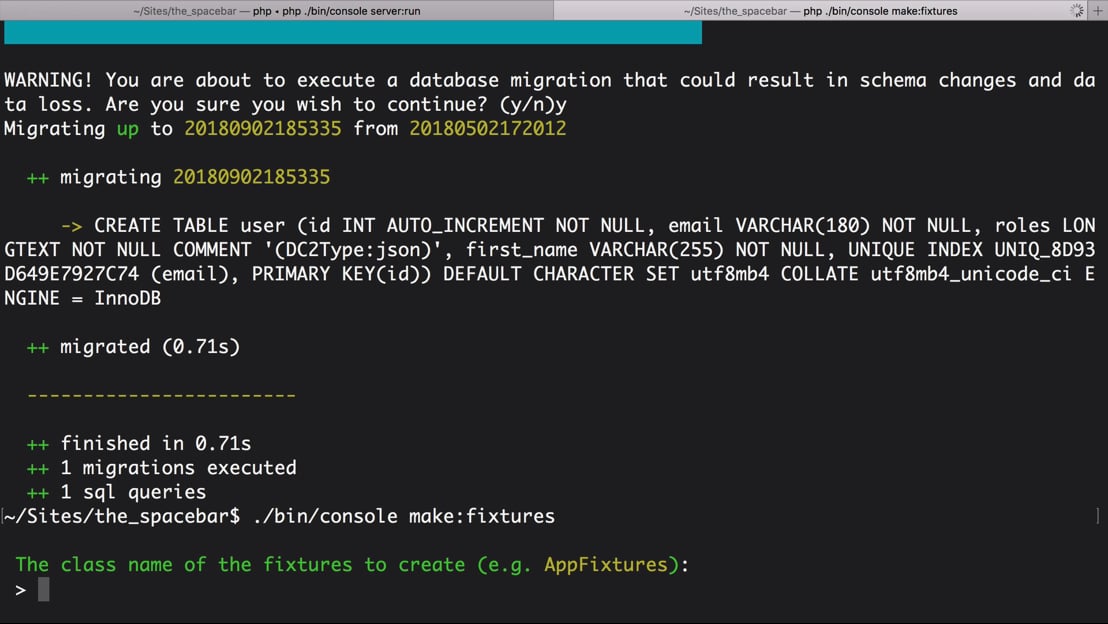Click the activity spinner in the tab
Image resolution: width=1108 pixels, height=624 pixels.
(1076, 11)
